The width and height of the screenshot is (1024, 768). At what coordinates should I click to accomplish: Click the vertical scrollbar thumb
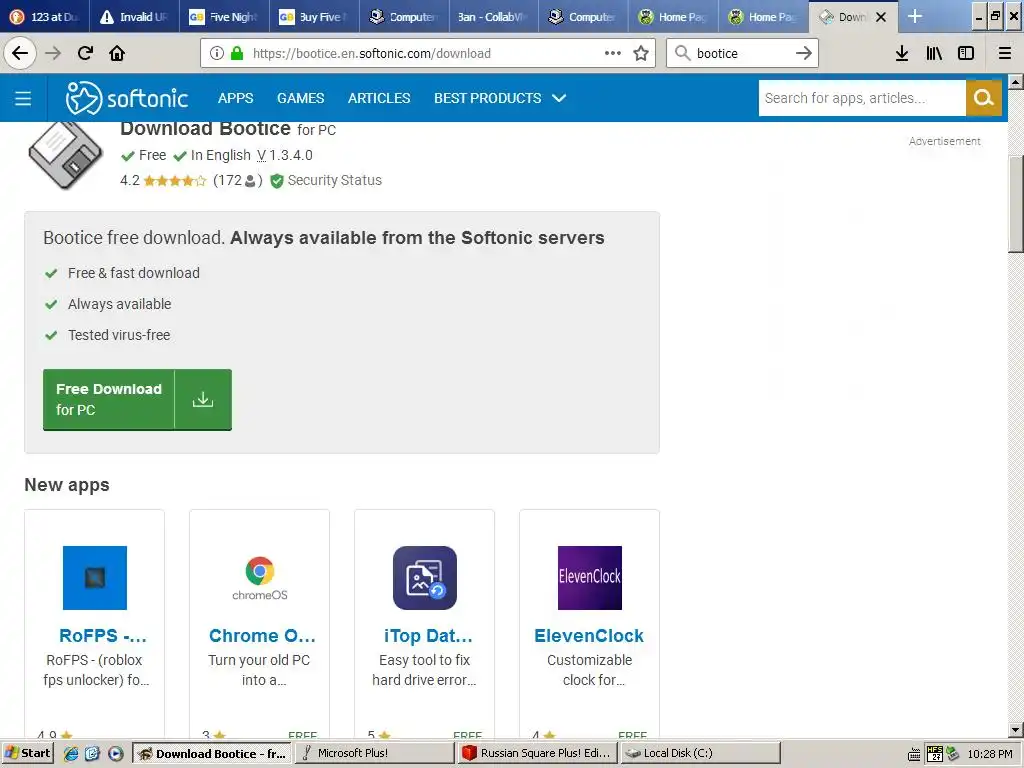pyautogui.click(x=1016, y=204)
